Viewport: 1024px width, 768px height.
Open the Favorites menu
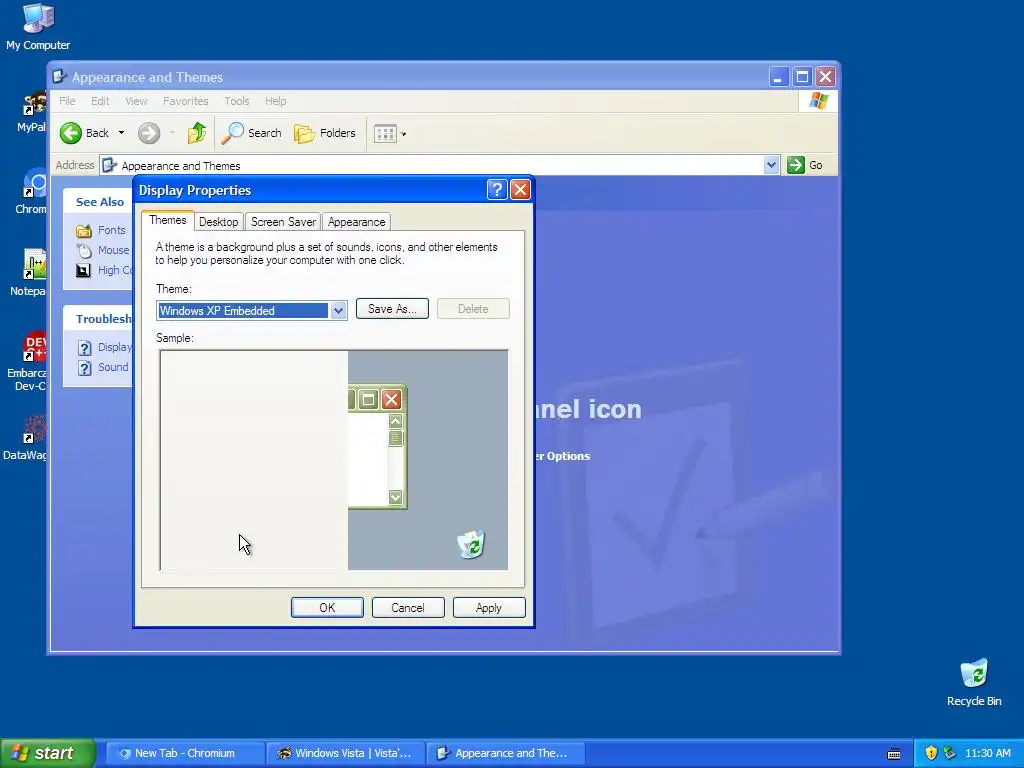(185, 101)
